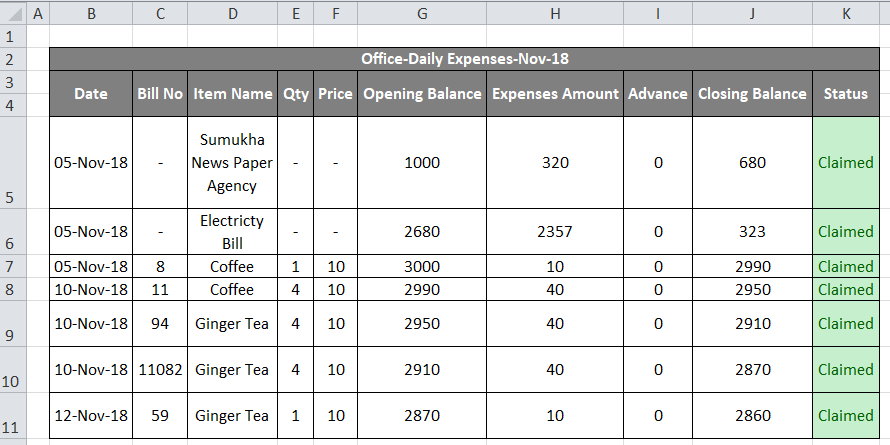Select opening balance 3000 cell
The height and width of the screenshot is (445, 890).
[x=422, y=266]
